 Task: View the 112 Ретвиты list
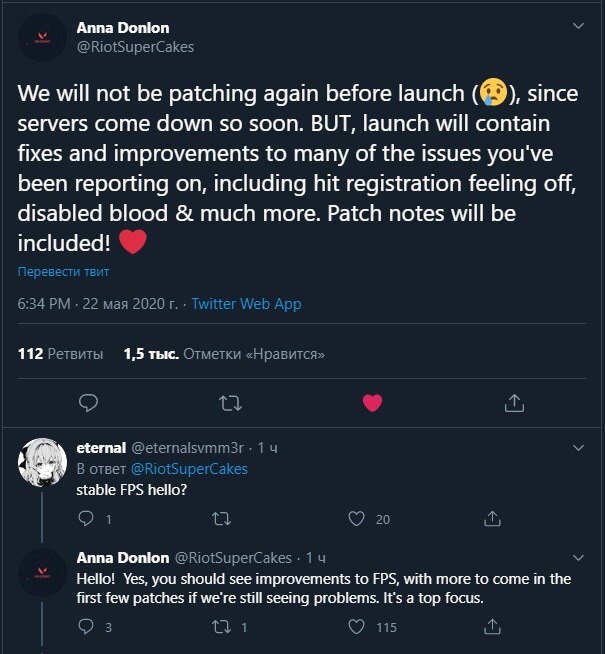[x=60, y=353]
